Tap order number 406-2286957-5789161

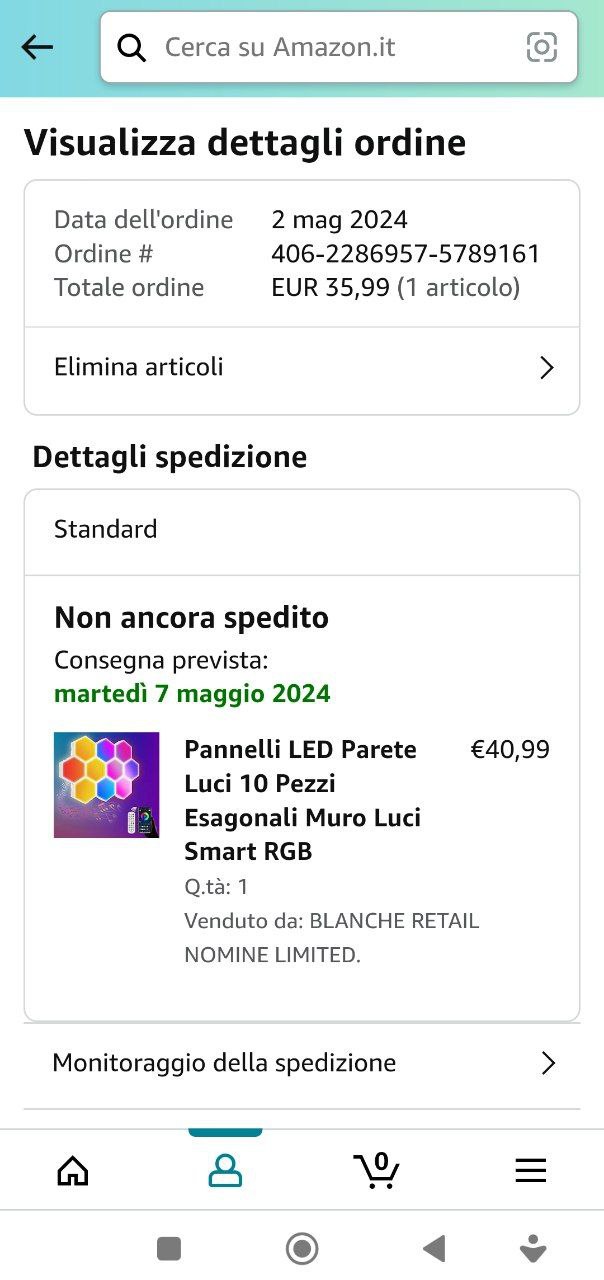[405, 254]
